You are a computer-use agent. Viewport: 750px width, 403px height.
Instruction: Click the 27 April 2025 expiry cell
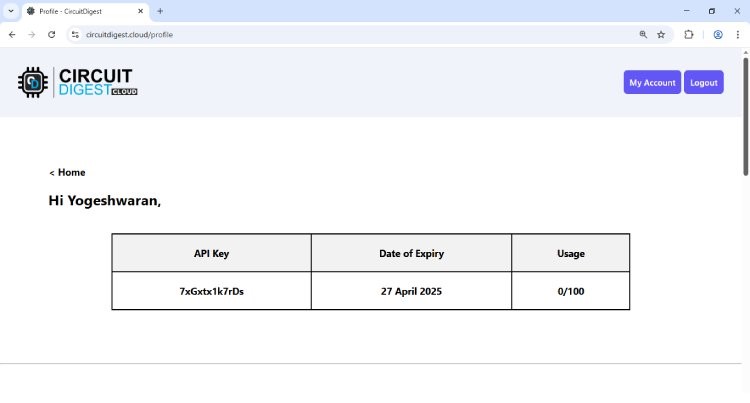[x=411, y=291]
